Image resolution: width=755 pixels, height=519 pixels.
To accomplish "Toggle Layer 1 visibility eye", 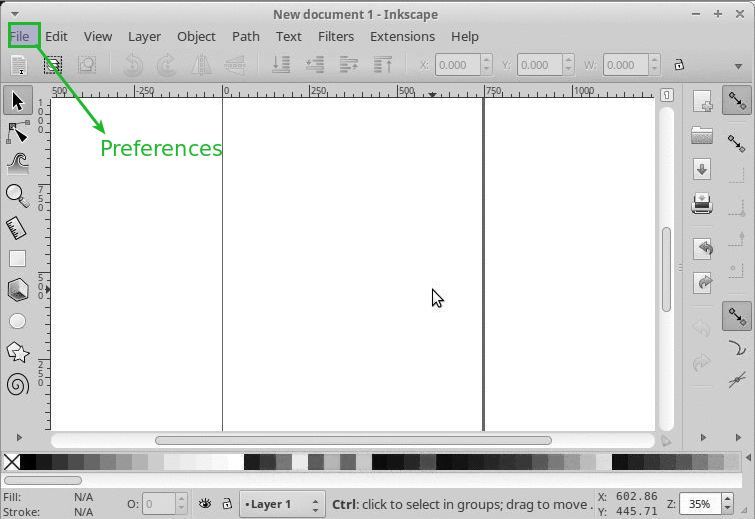I will pos(205,504).
